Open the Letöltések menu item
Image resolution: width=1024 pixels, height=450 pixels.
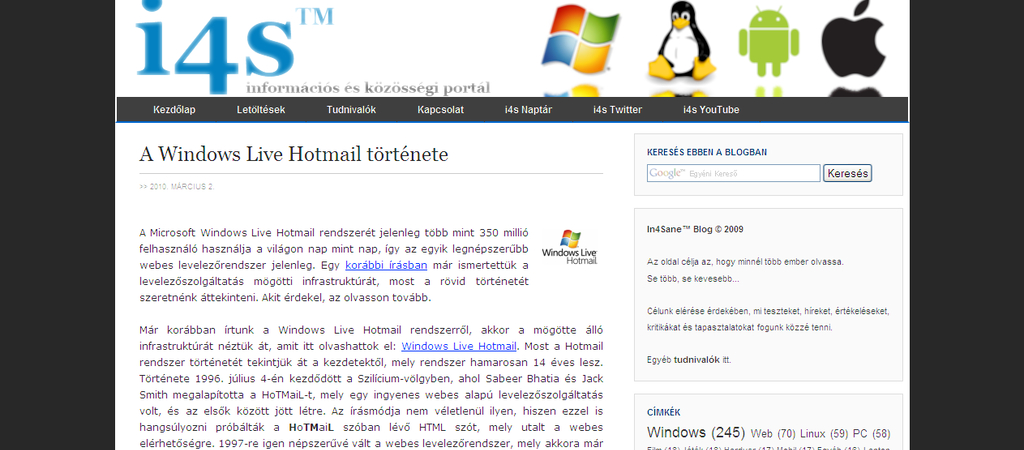pos(261,110)
